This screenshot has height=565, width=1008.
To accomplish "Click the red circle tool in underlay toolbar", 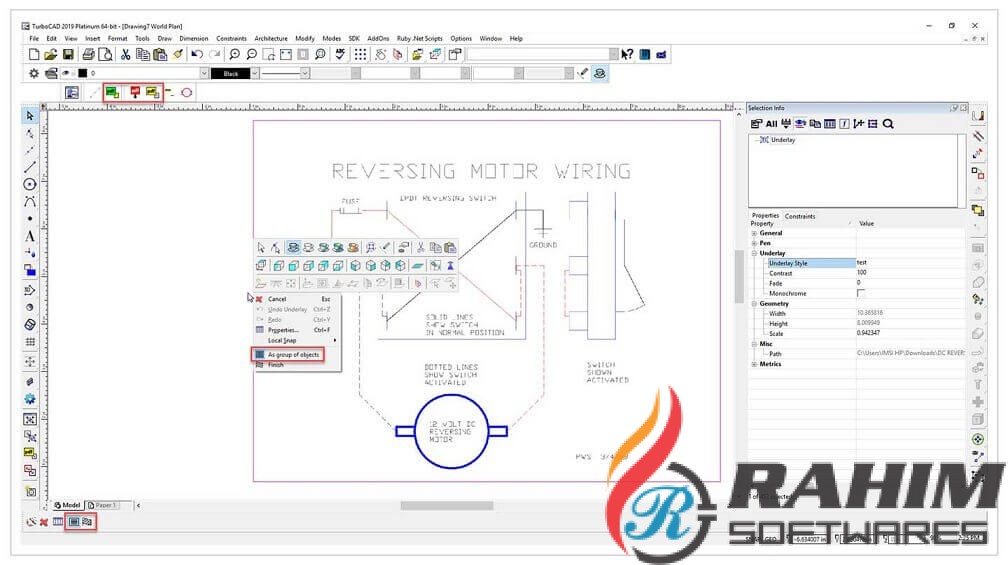I will [186, 93].
